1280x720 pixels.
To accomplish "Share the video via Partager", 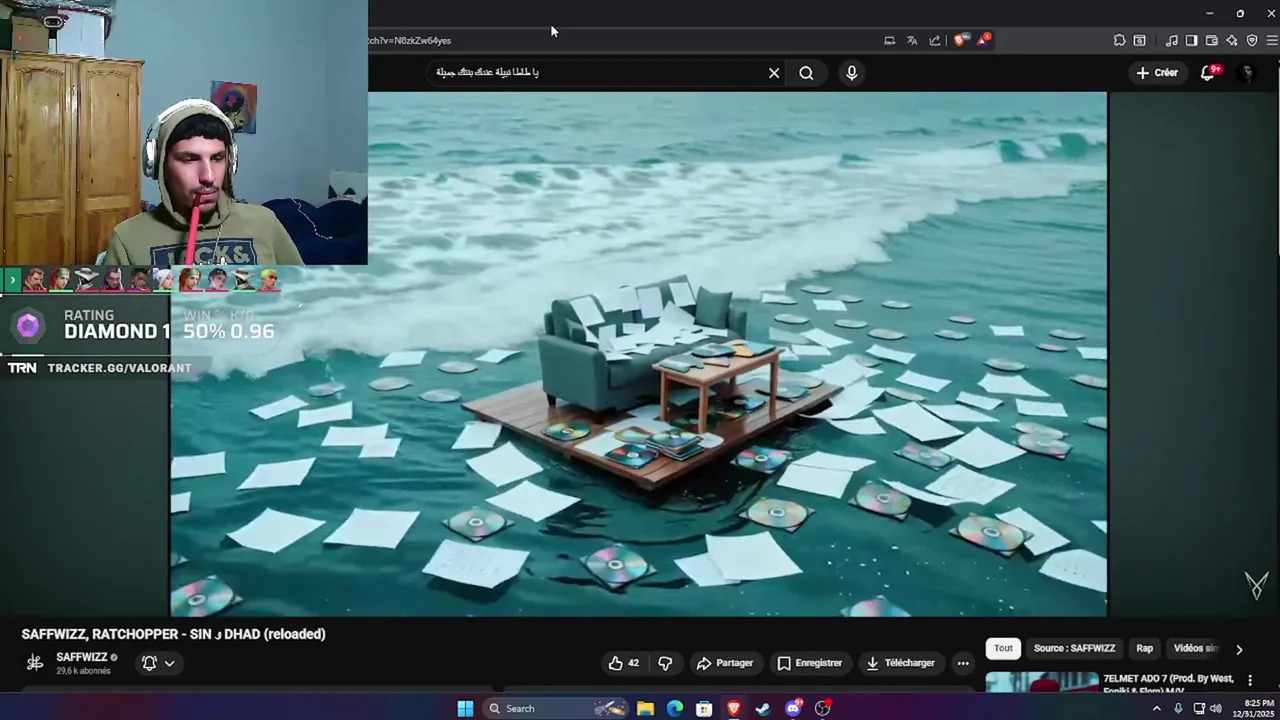I will (725, 663).
